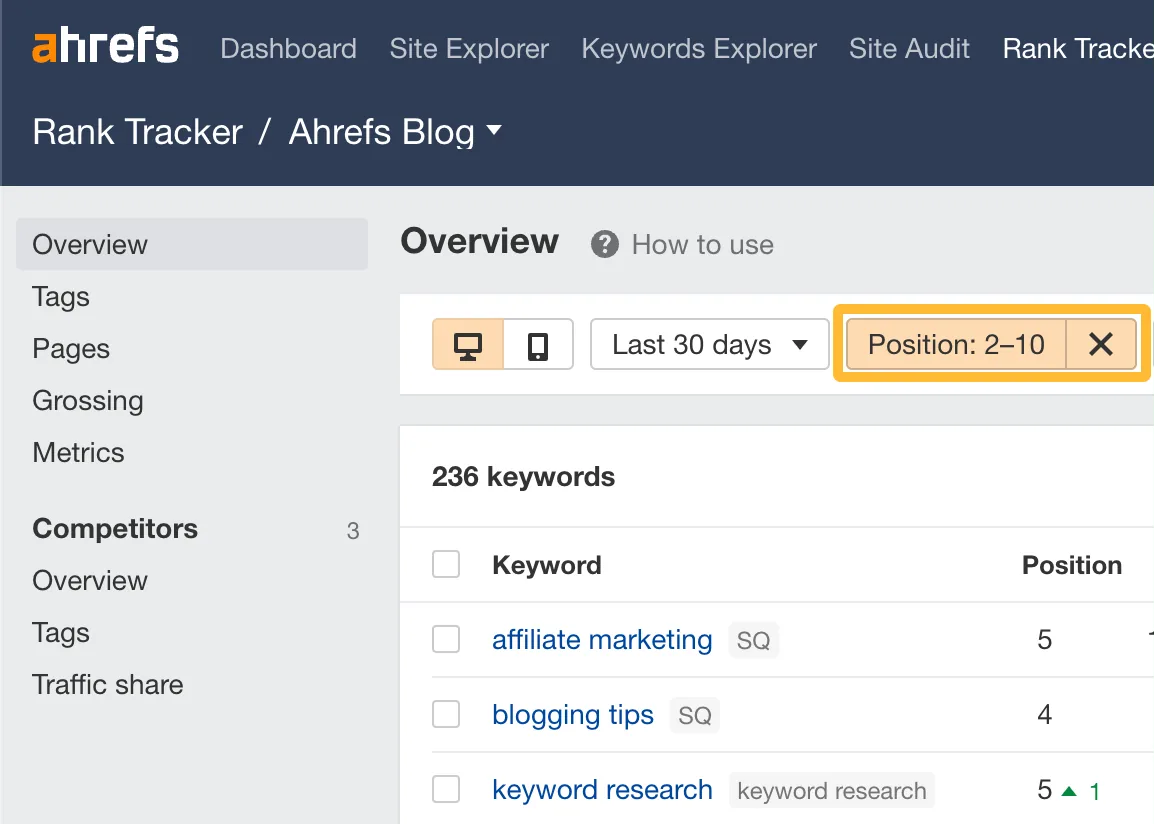Remove the Position 2–10 filter
The width and height of the screenshot is (1160, 824).
tap(1101, 344)
